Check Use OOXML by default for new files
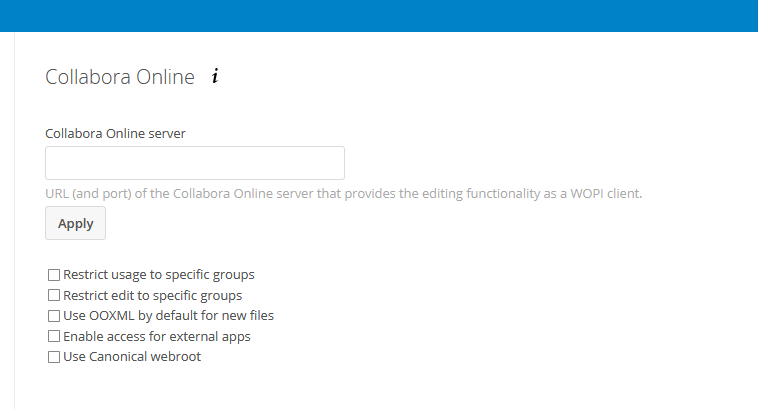 coord(54,316)
